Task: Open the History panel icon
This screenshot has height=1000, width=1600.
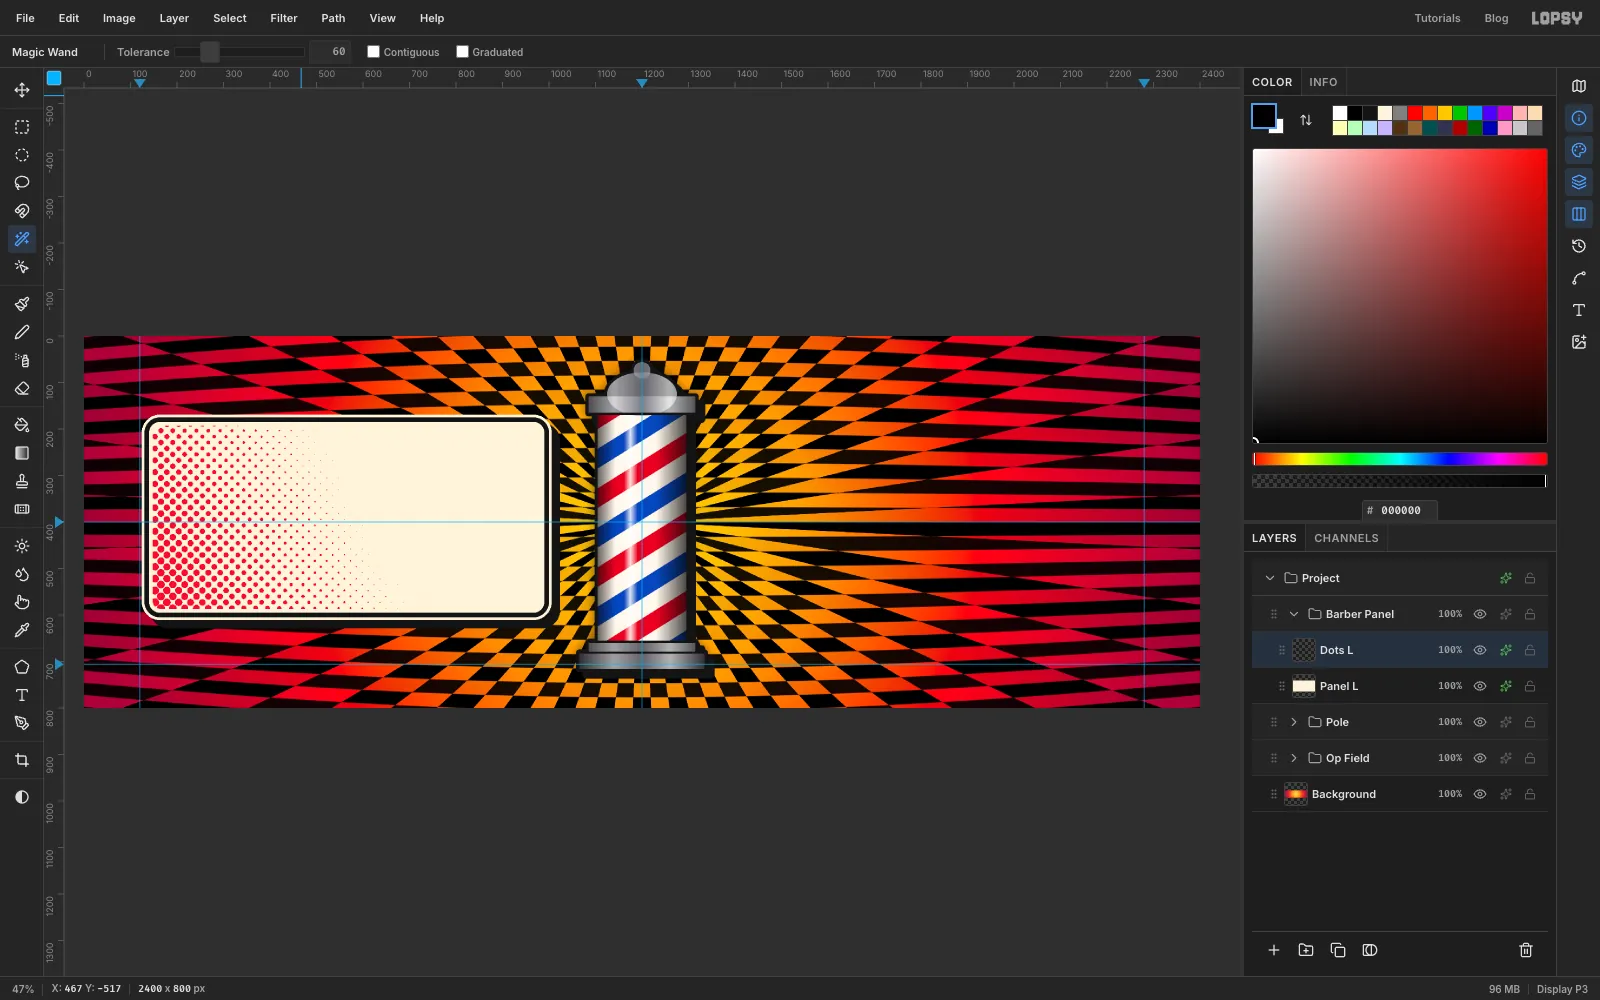Action: pos(1579,246)
